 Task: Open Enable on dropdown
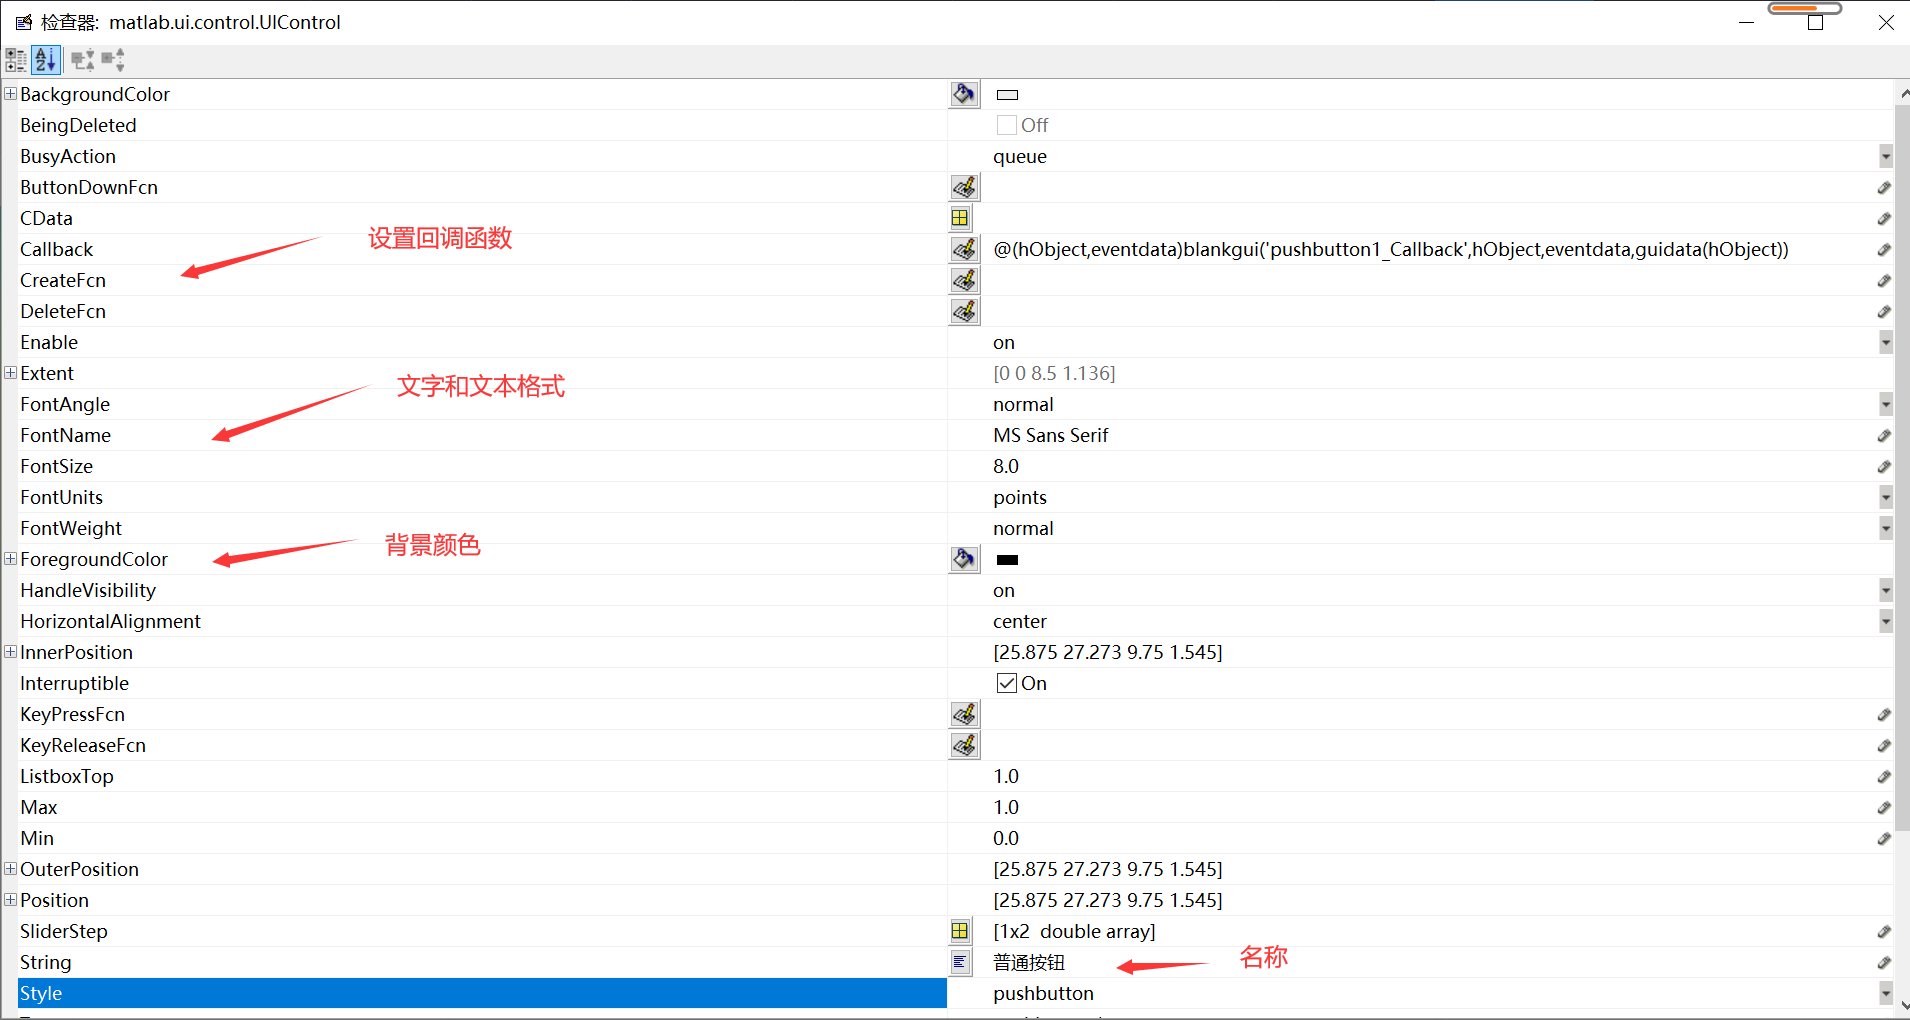point(1886,342)
